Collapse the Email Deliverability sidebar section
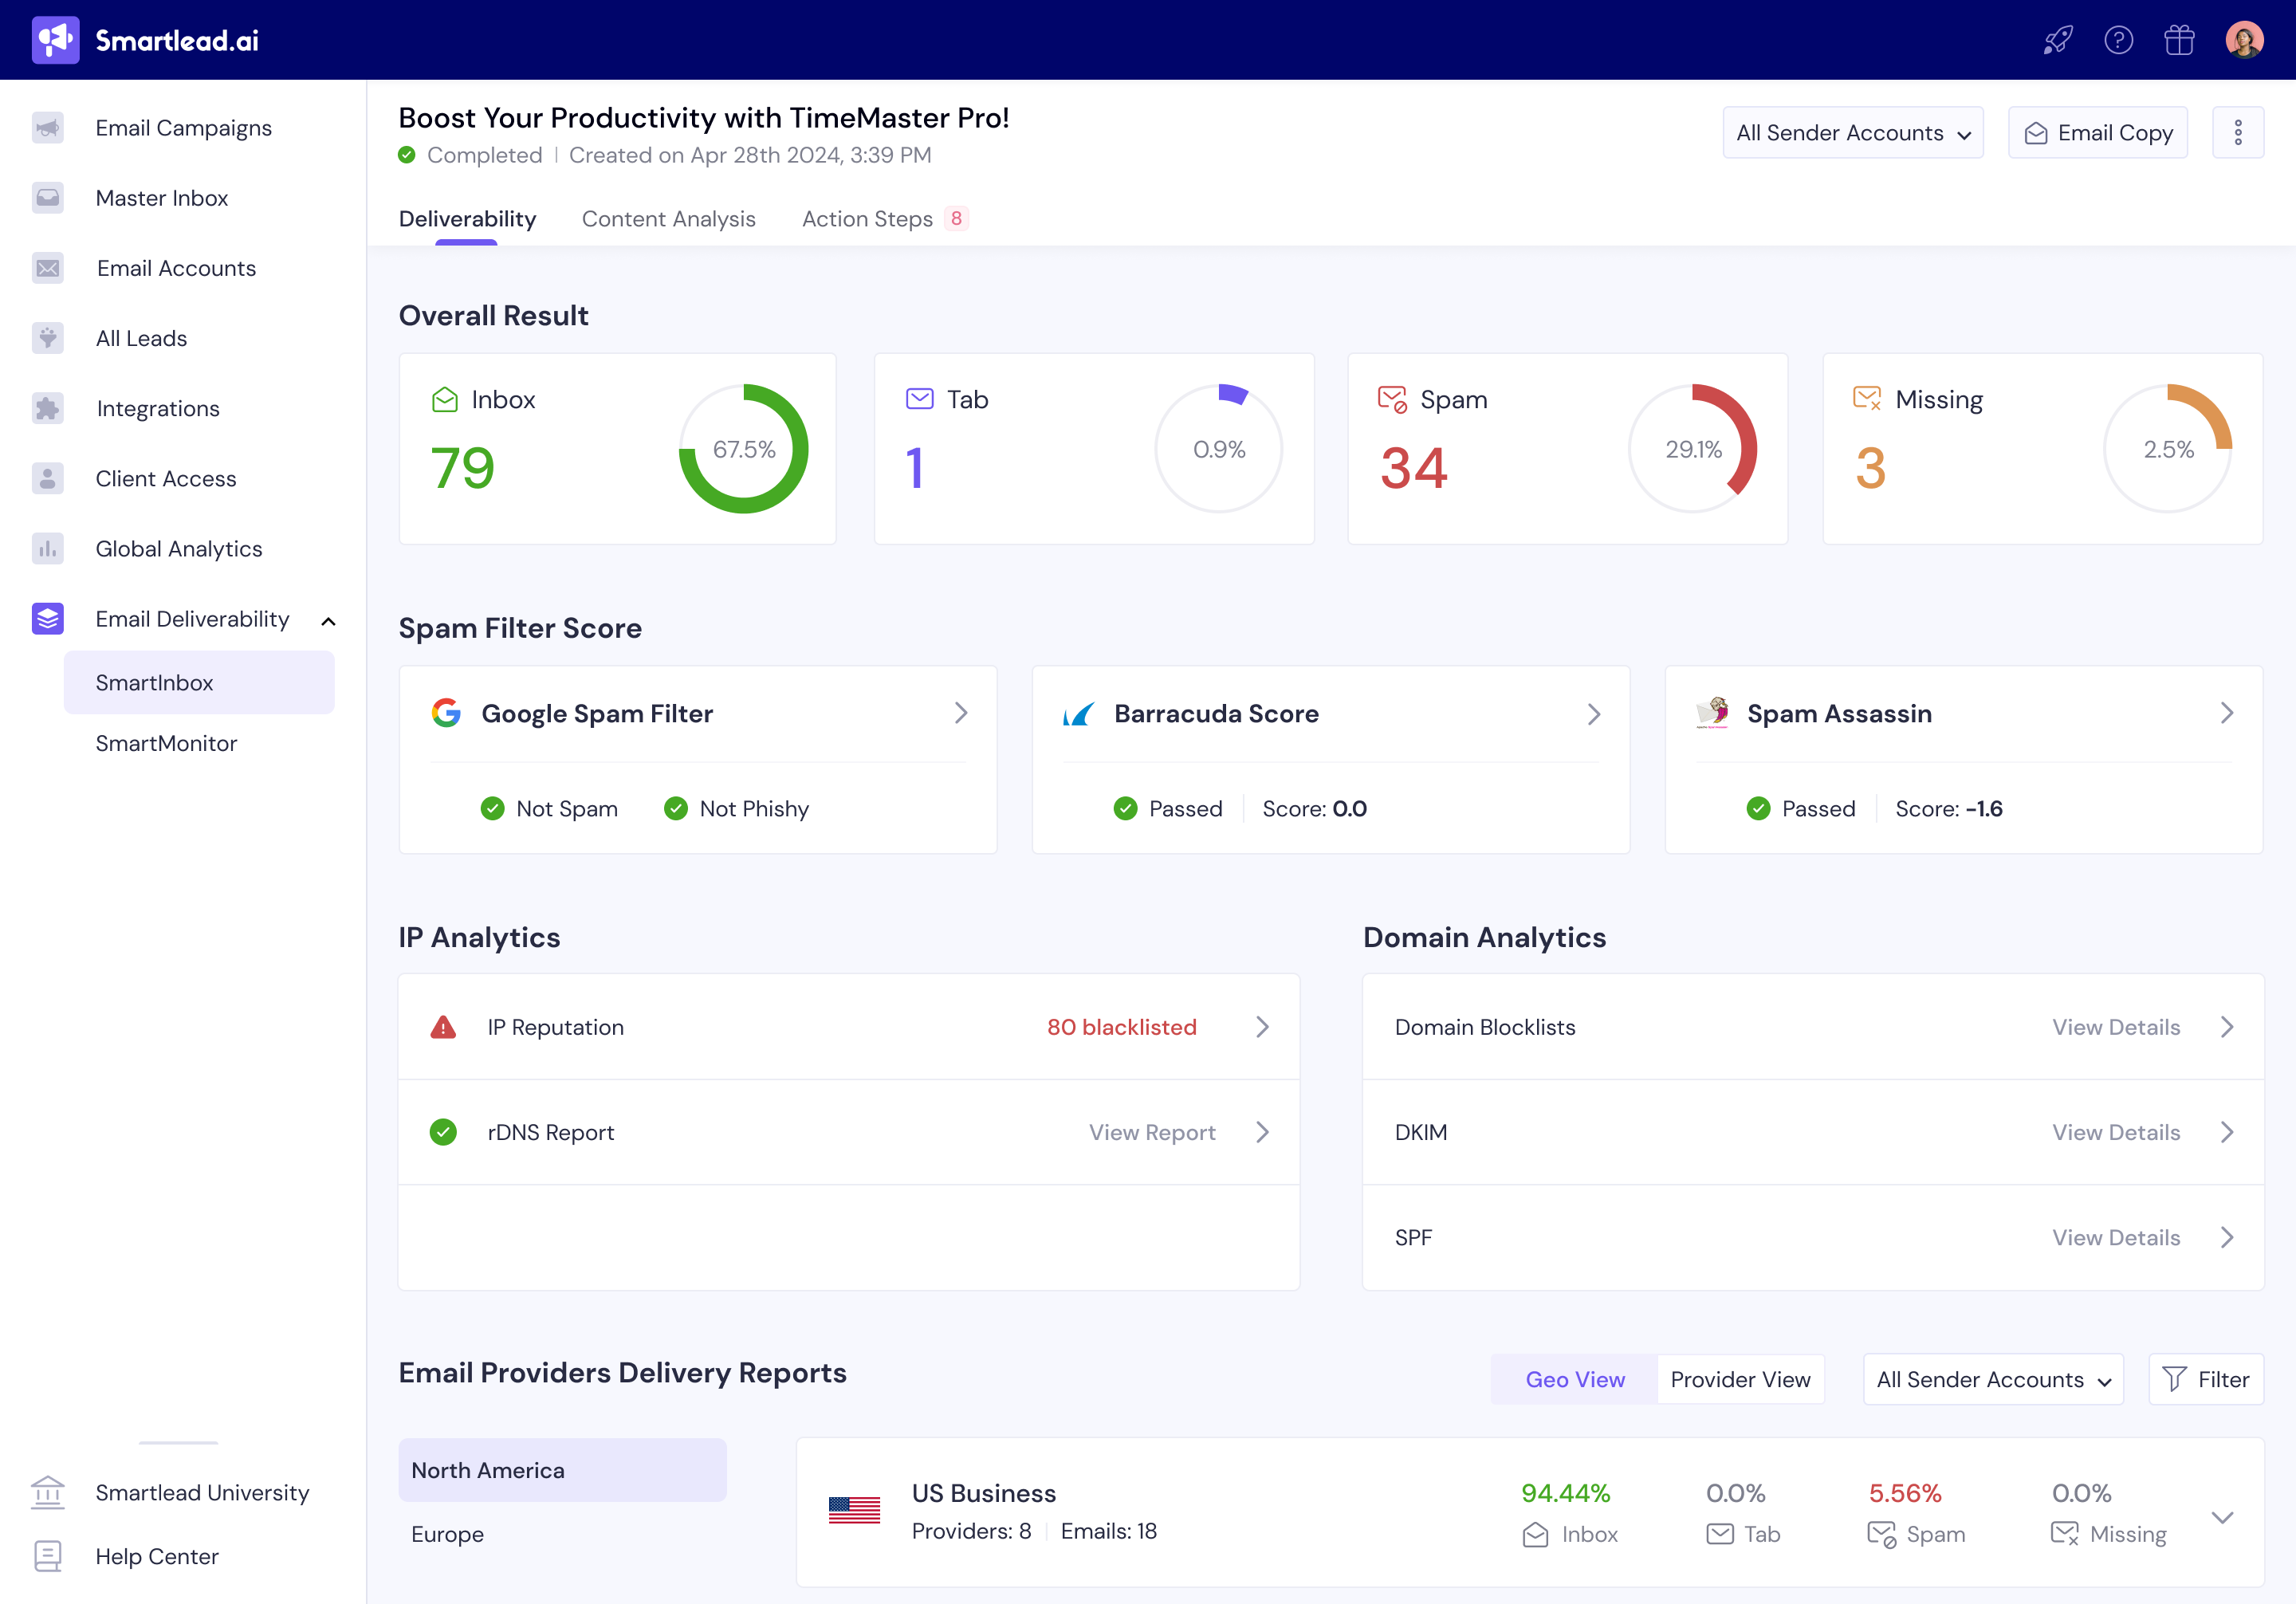This screenshot has width=2296, height=1604. [328, 621]
